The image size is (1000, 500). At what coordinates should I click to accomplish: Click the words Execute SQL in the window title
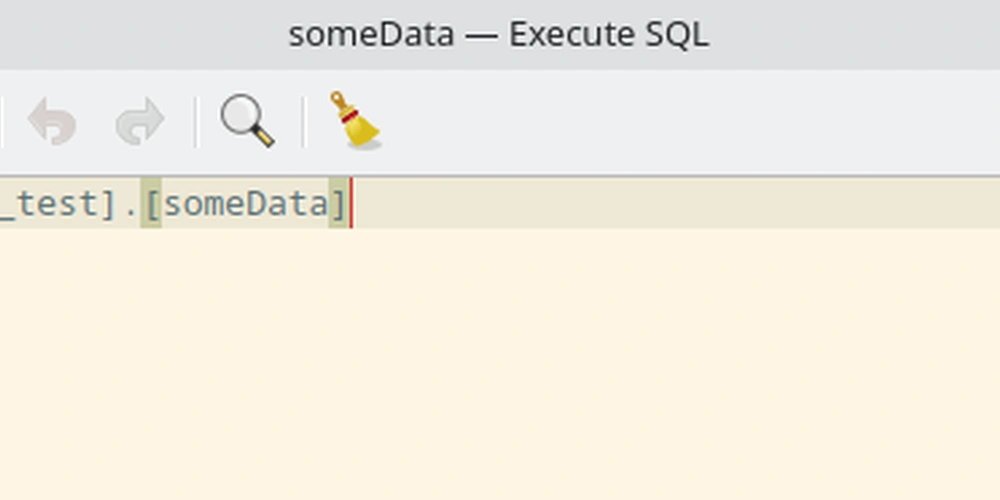608,35
